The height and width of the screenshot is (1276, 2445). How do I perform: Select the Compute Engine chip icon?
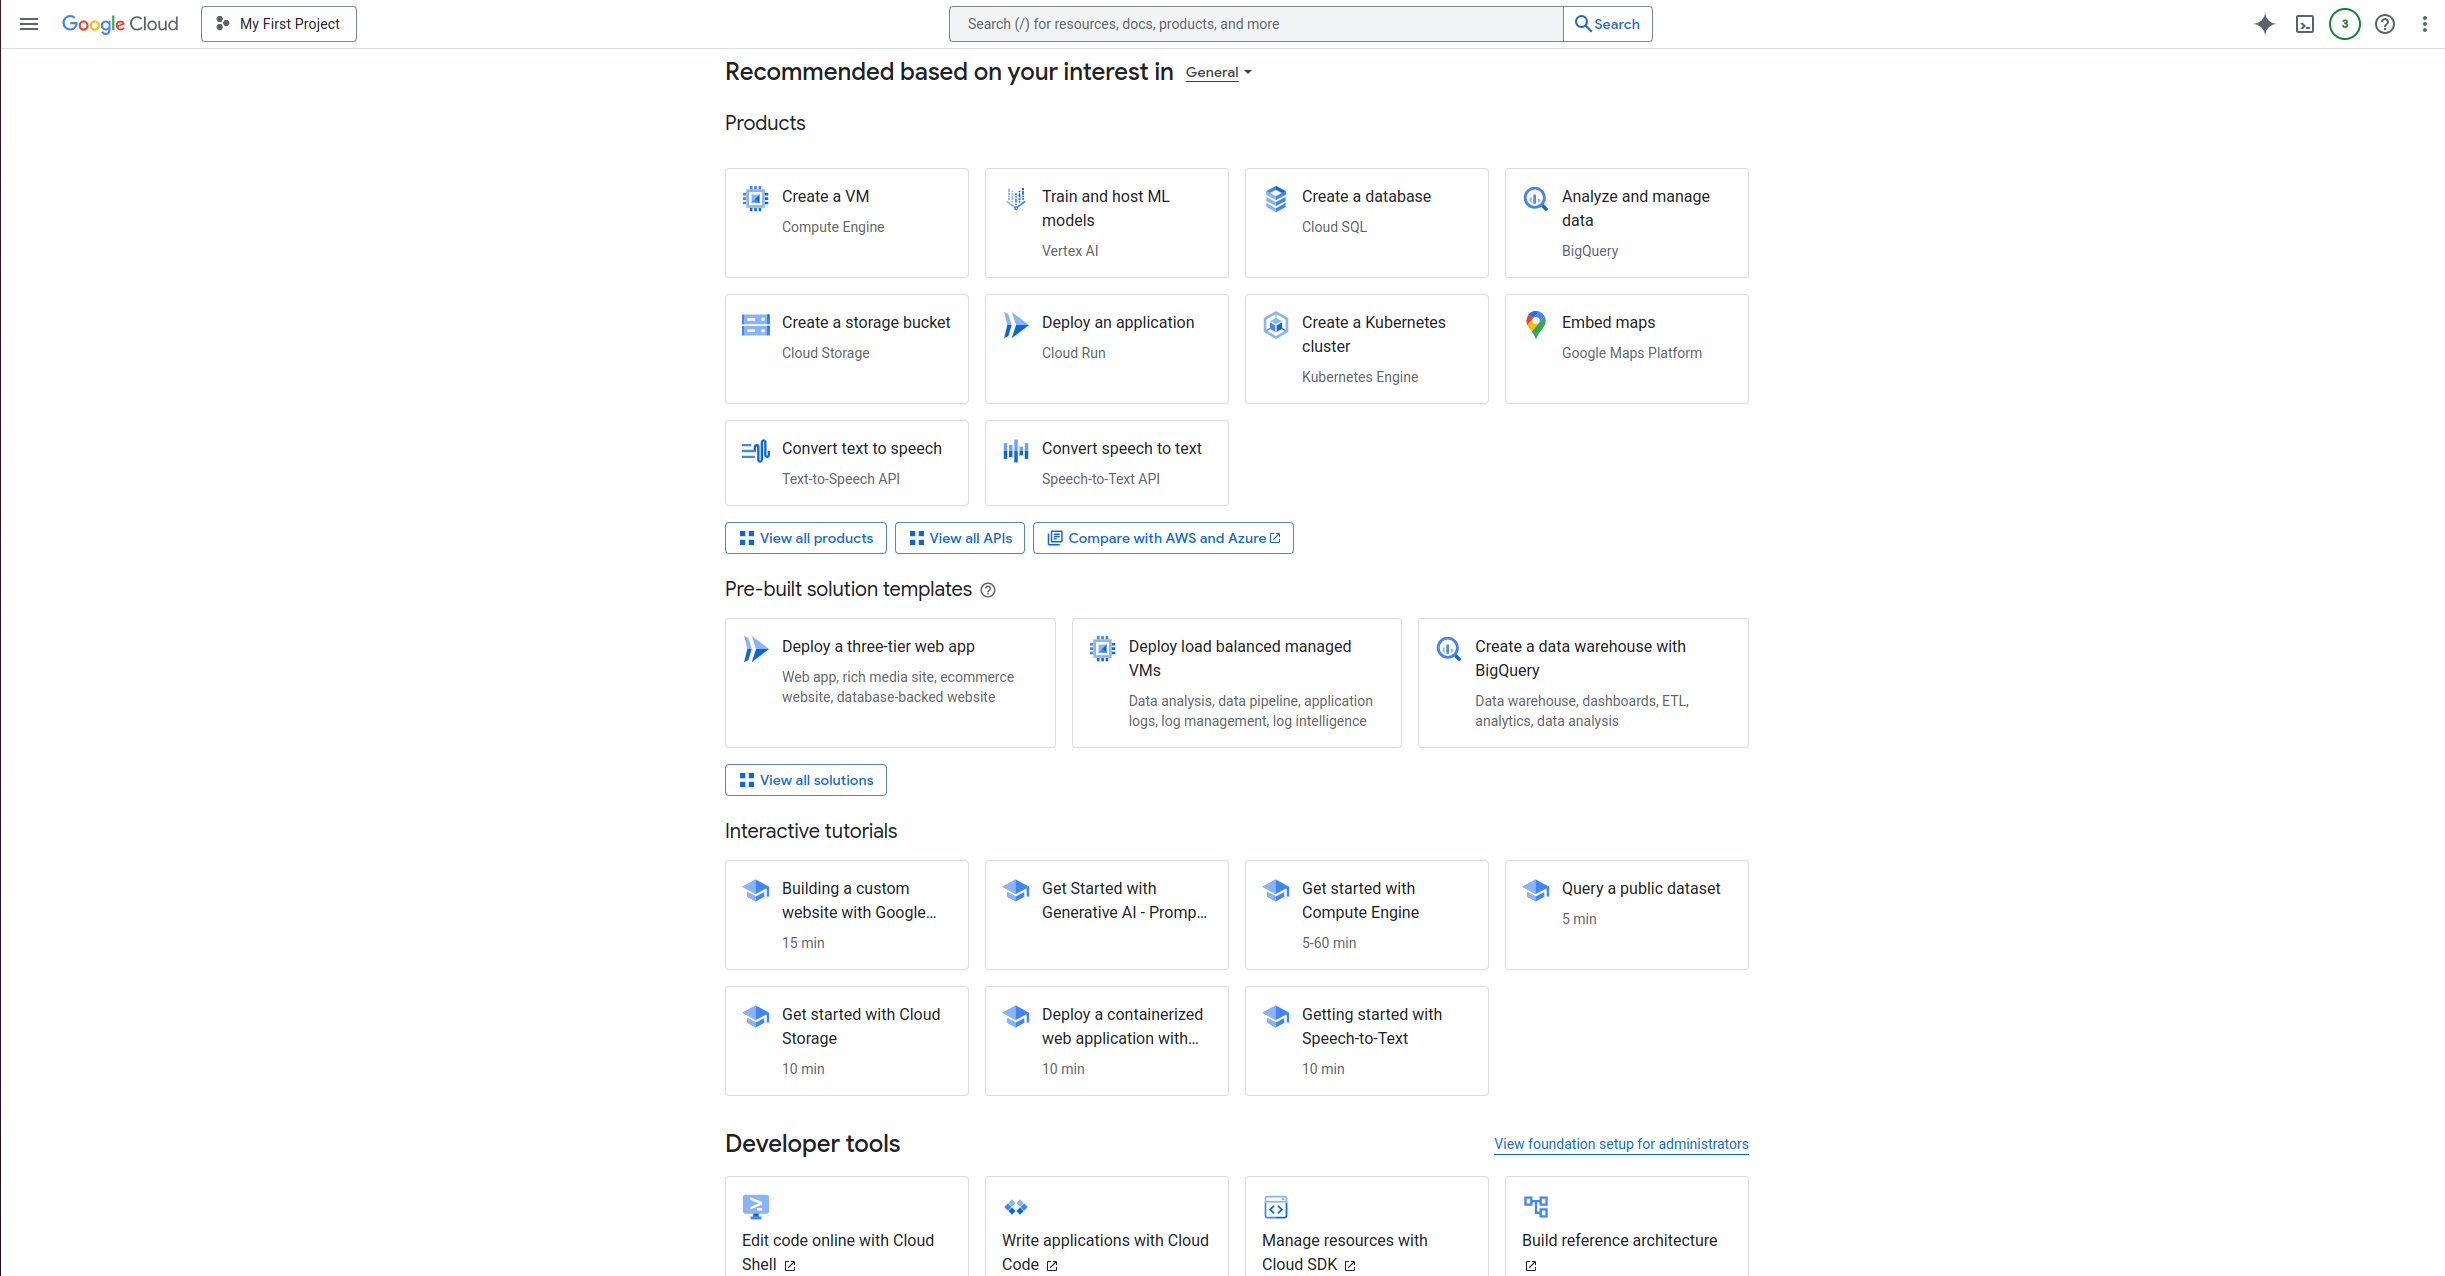pyautogui.click(x=755, y=197)
